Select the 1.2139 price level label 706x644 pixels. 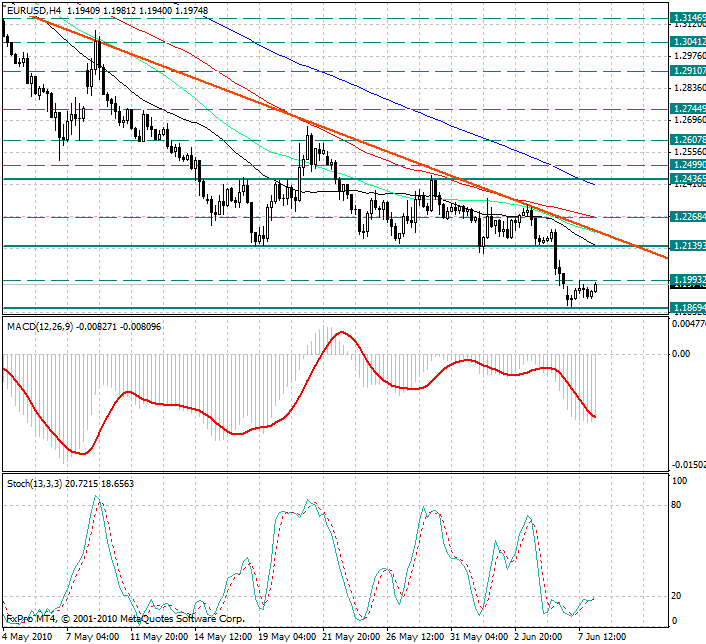[688, 246]
